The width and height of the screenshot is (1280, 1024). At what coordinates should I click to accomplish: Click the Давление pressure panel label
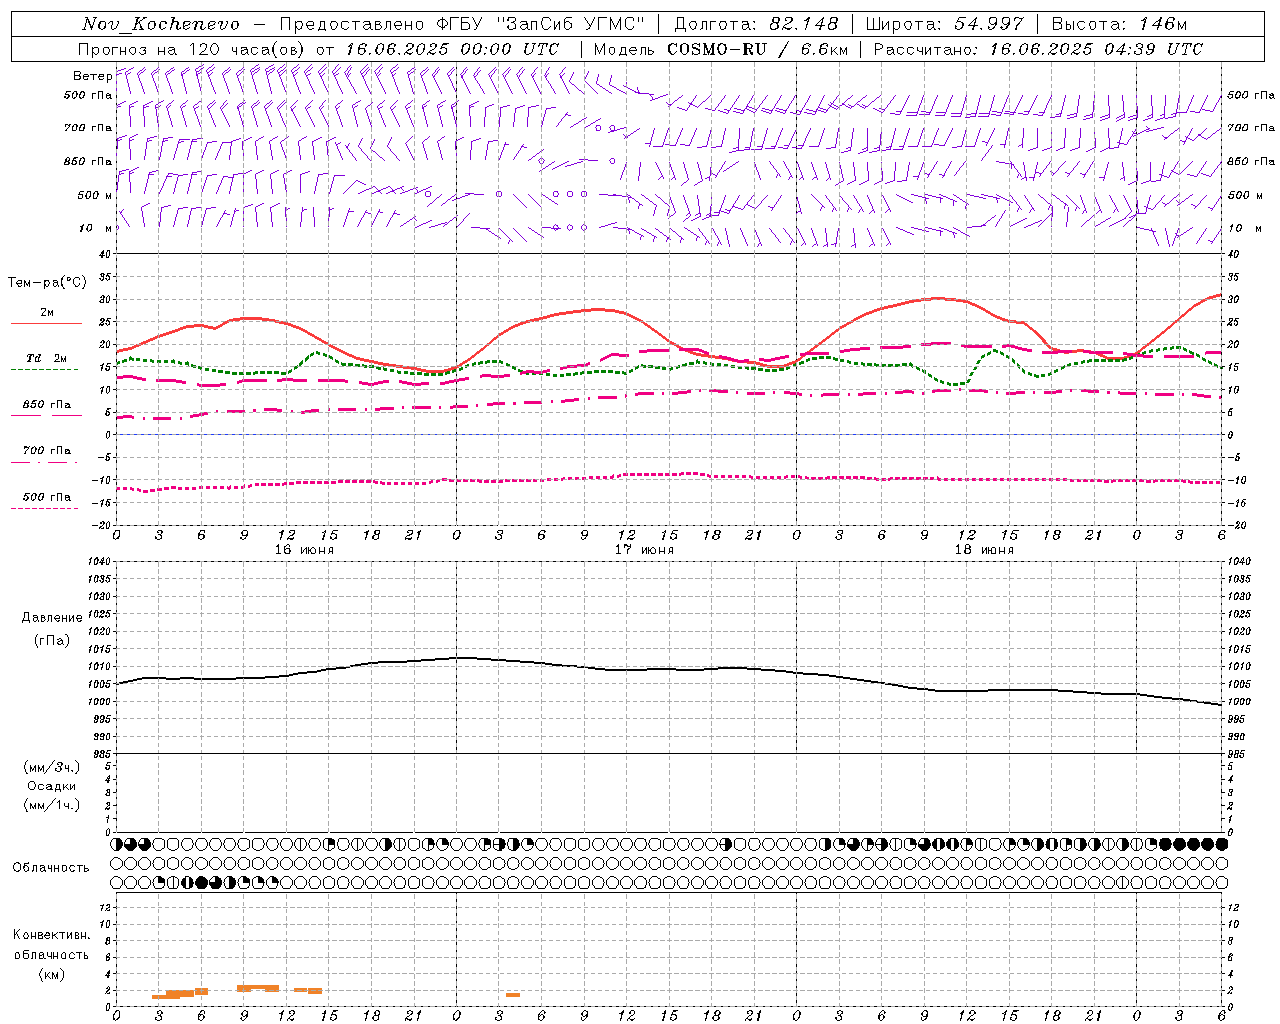tap(52, 618)
